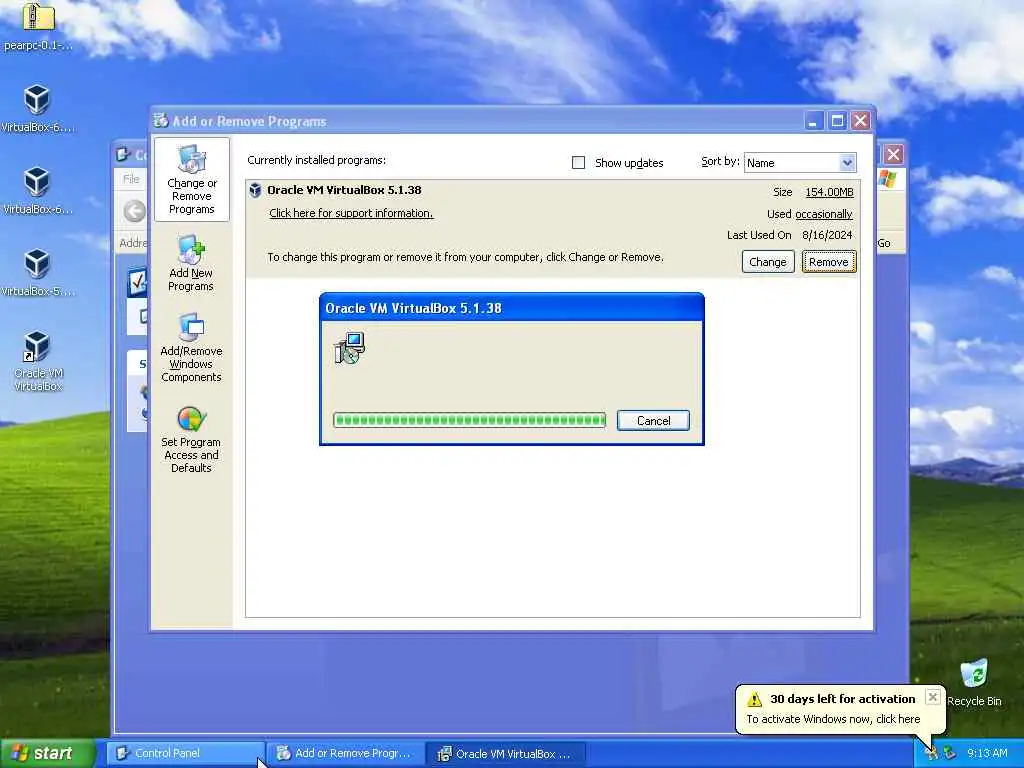The height and width of the screenshot is (768, 1024).
Task: Open Click here for support information link
Action: pos(351,213)
